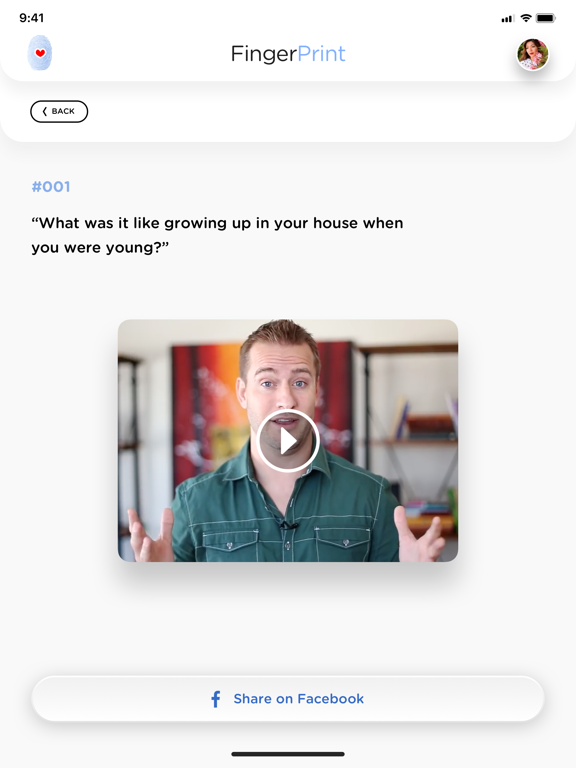
Task: Tap the battery status icon
Action: (x=546, y=18)
